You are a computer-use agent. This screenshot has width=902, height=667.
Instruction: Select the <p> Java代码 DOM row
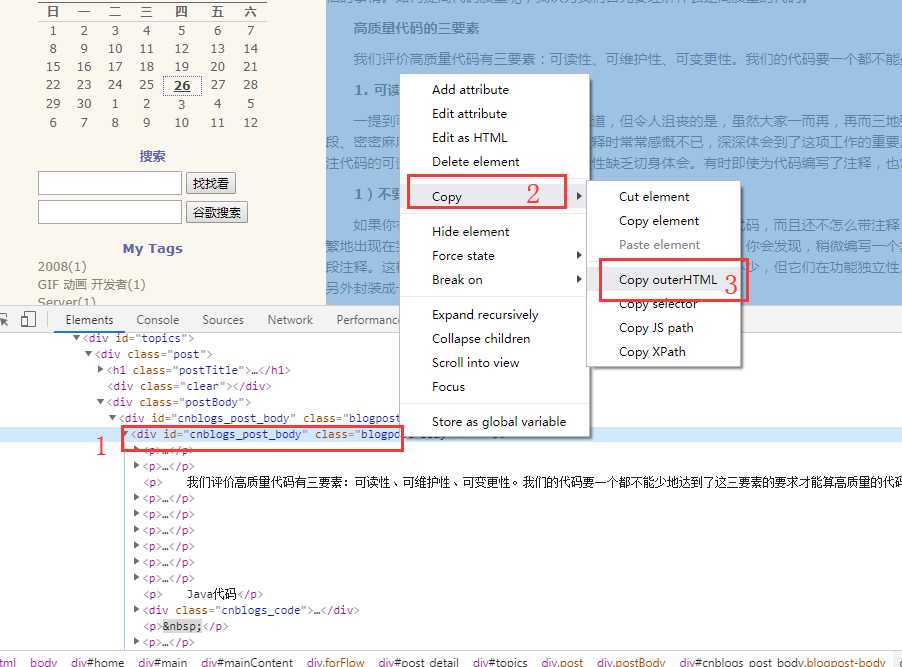point(203,594)
